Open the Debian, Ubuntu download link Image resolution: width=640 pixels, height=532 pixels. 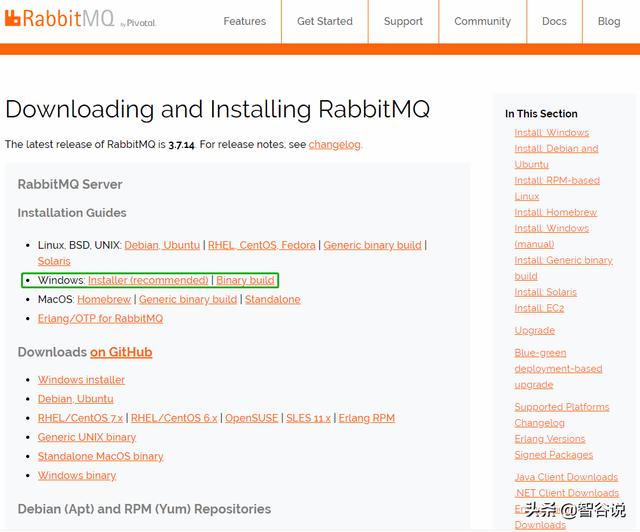(x=76, y=399)
